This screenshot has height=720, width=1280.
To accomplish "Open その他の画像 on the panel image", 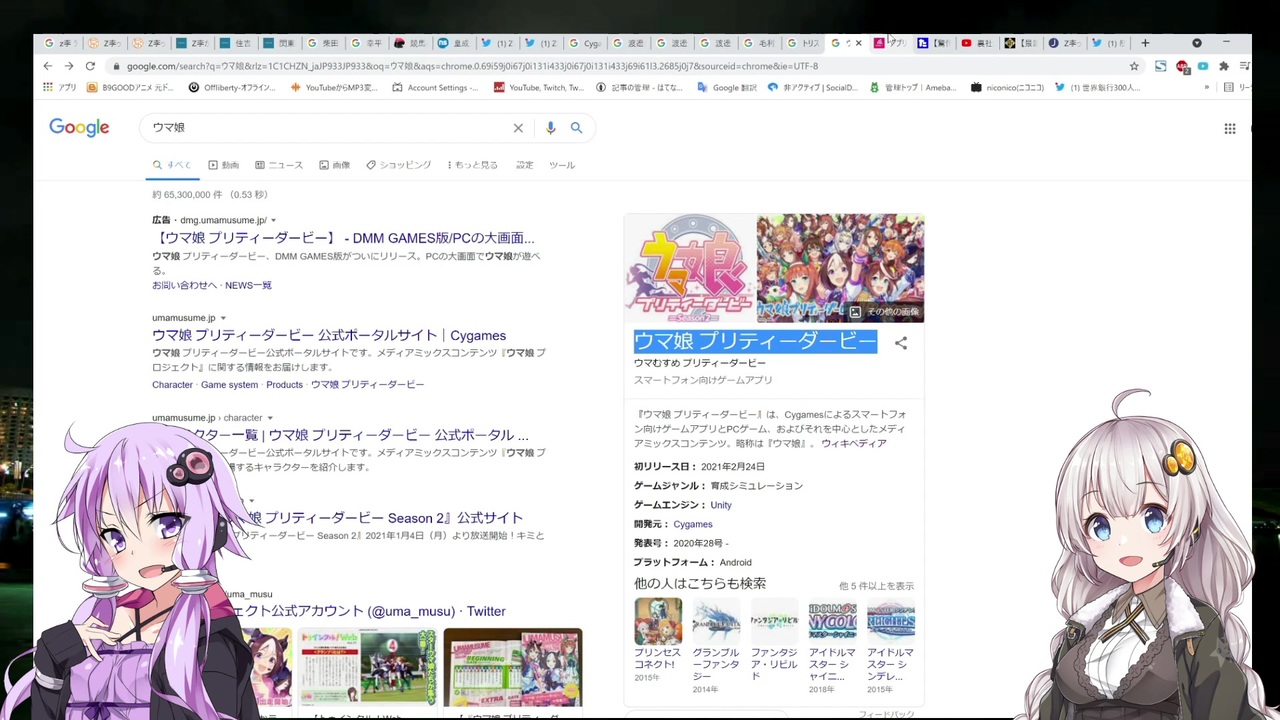I will click(884, 312).
